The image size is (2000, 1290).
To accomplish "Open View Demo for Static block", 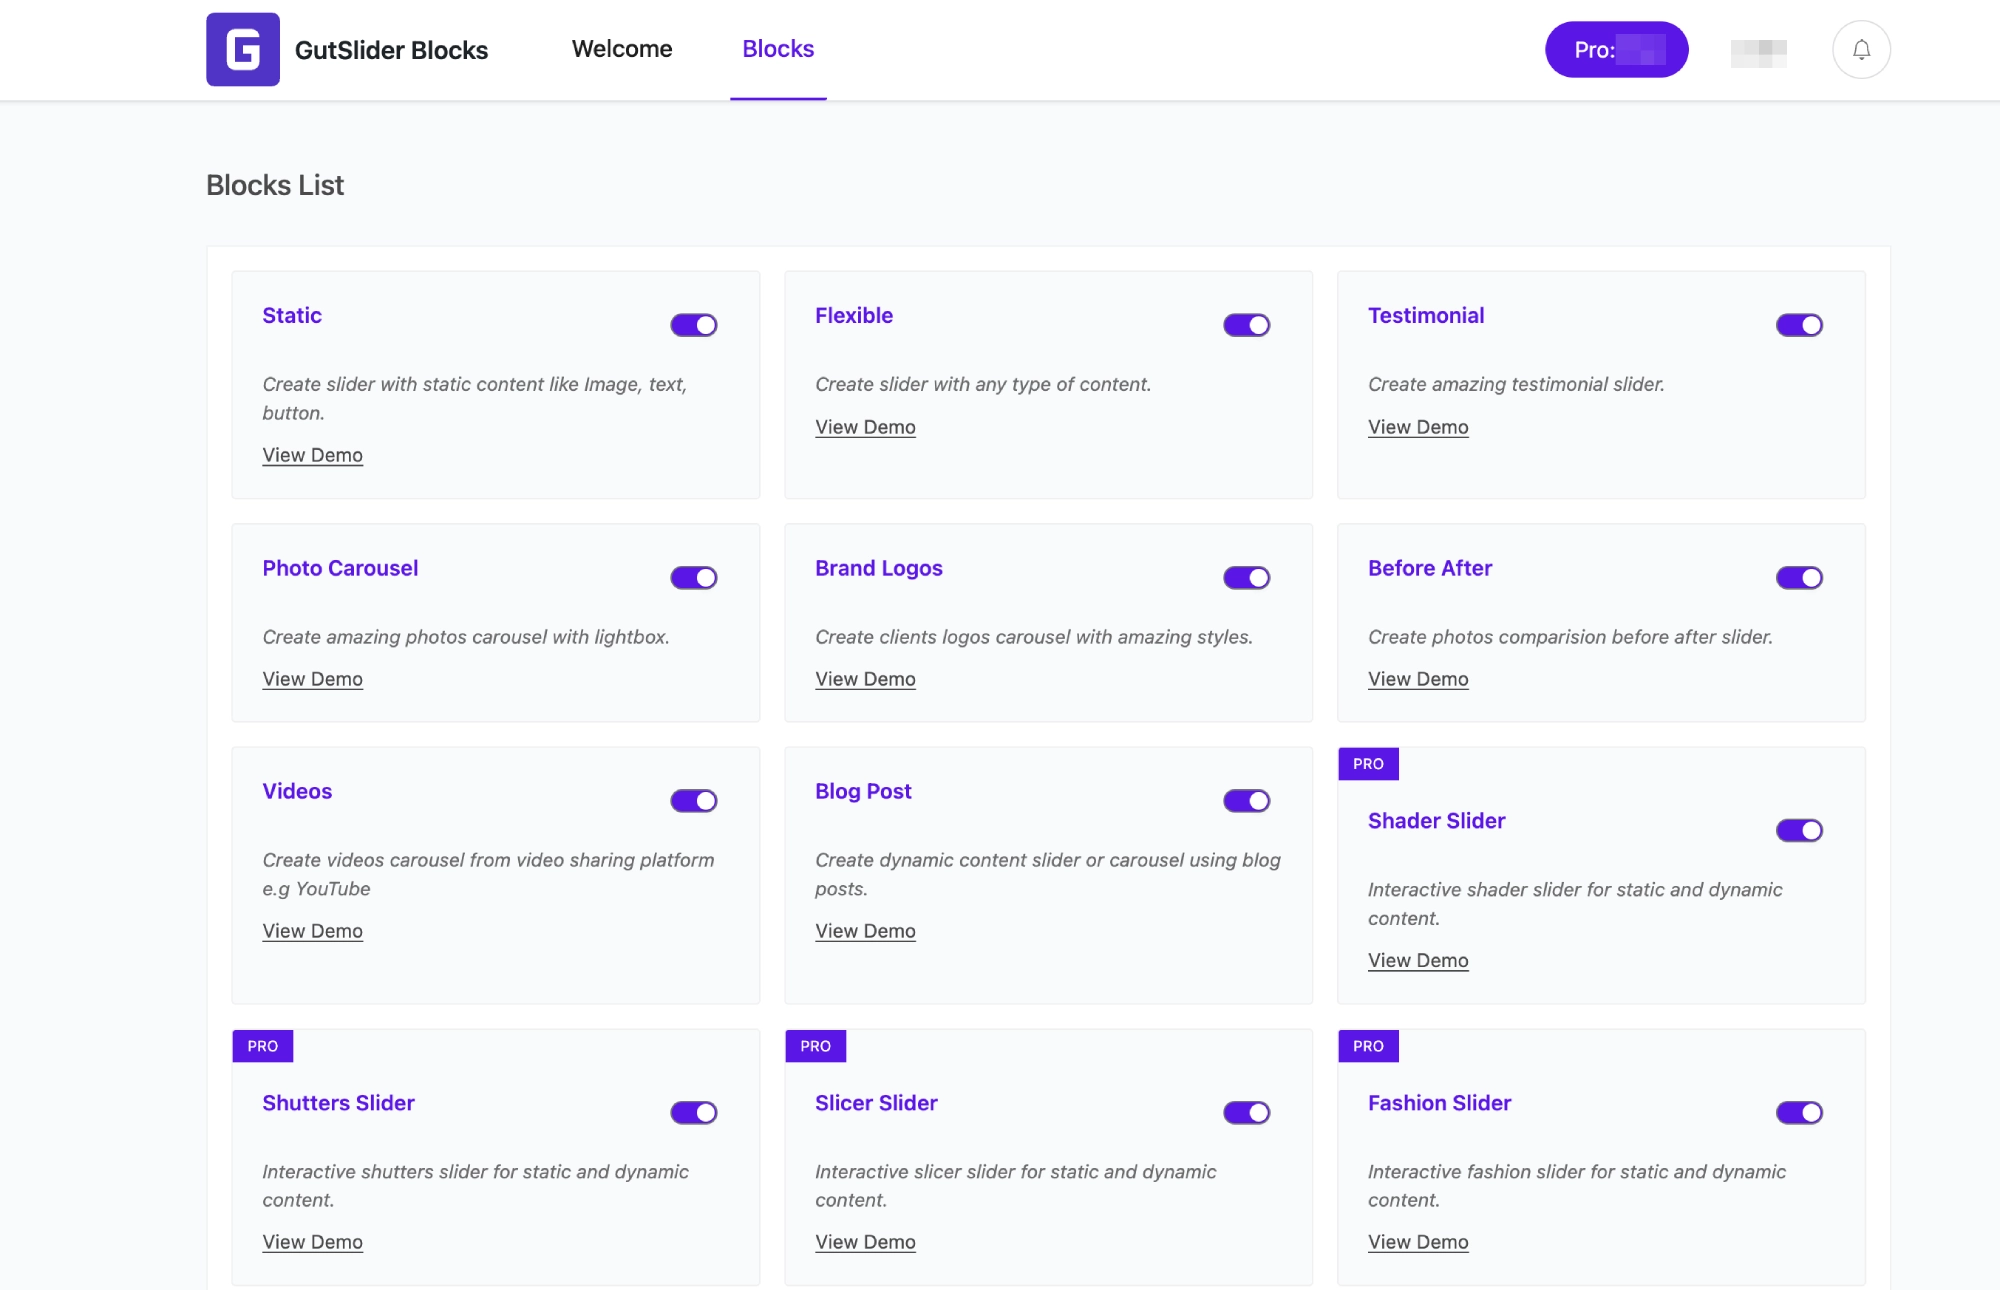I will click(x=312, y=455).
